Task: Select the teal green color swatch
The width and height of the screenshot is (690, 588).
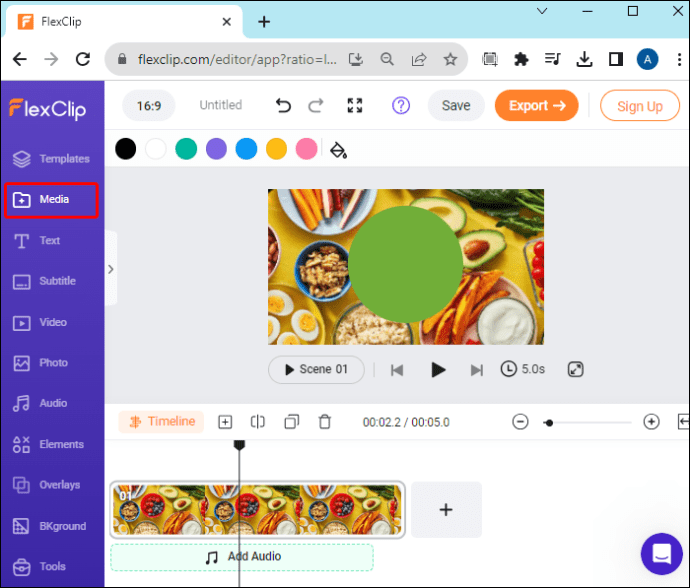Action: coord(186,149)
